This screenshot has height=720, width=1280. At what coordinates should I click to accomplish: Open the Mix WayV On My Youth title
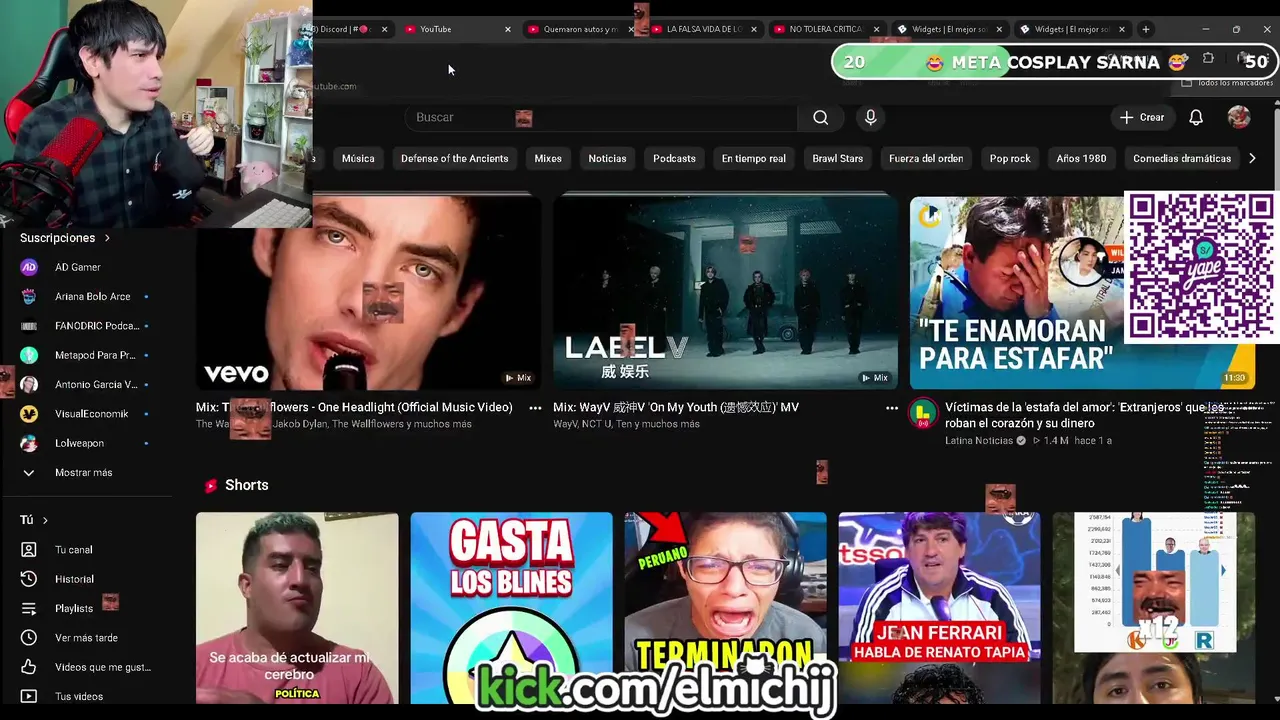pos(676,407)
